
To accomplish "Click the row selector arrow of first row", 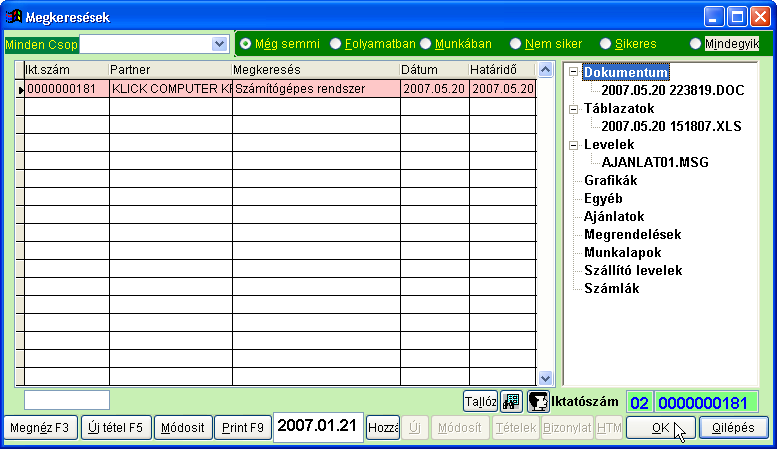I will [20, 89].
